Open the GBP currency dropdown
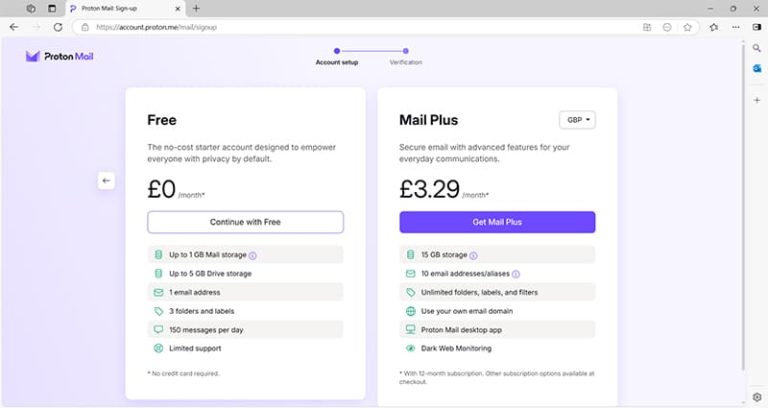 pos(578,120)
